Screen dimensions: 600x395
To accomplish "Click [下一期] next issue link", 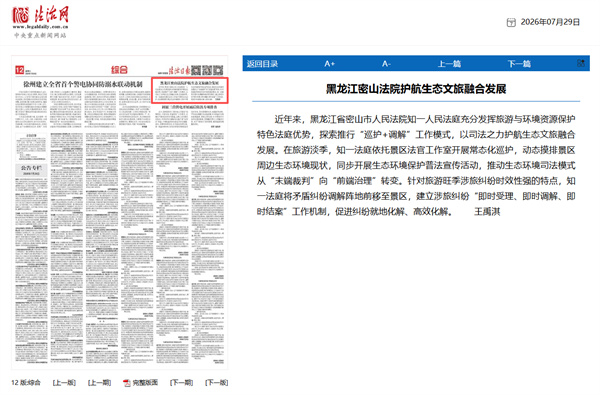I will pyautogui.click(x=181, y=383).
